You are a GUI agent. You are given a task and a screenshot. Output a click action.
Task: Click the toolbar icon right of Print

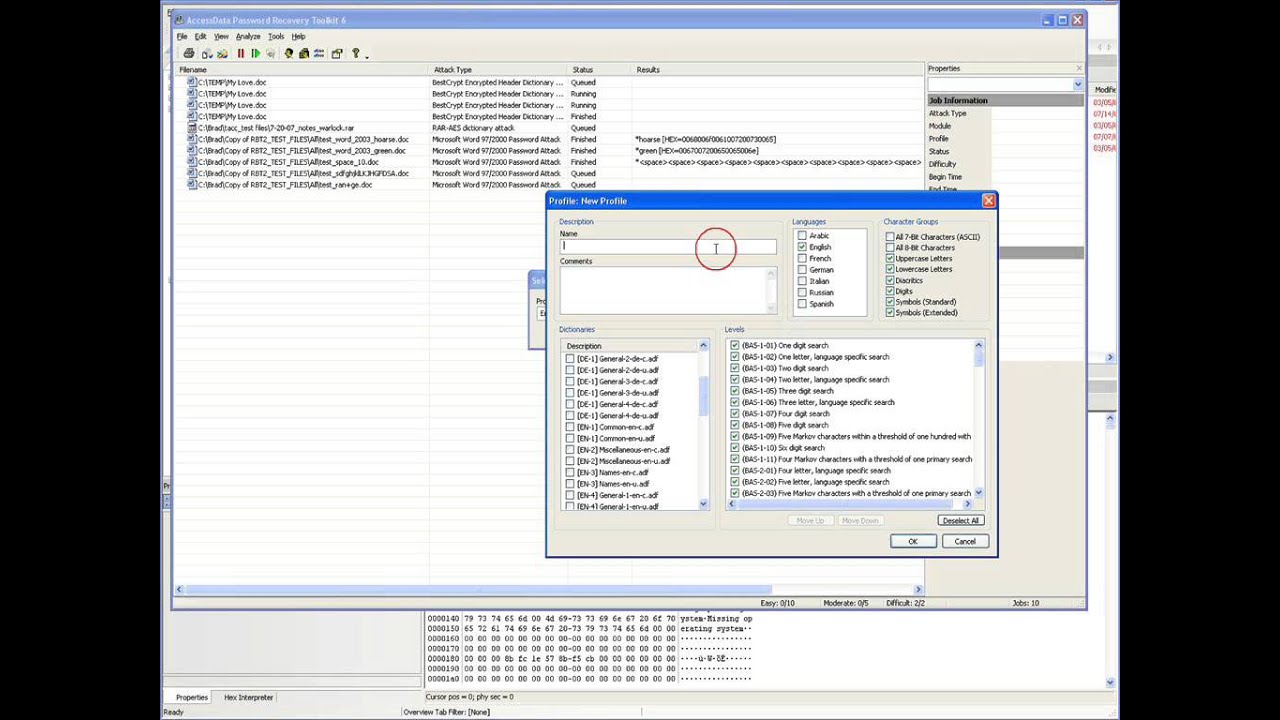tap(207, 53)
